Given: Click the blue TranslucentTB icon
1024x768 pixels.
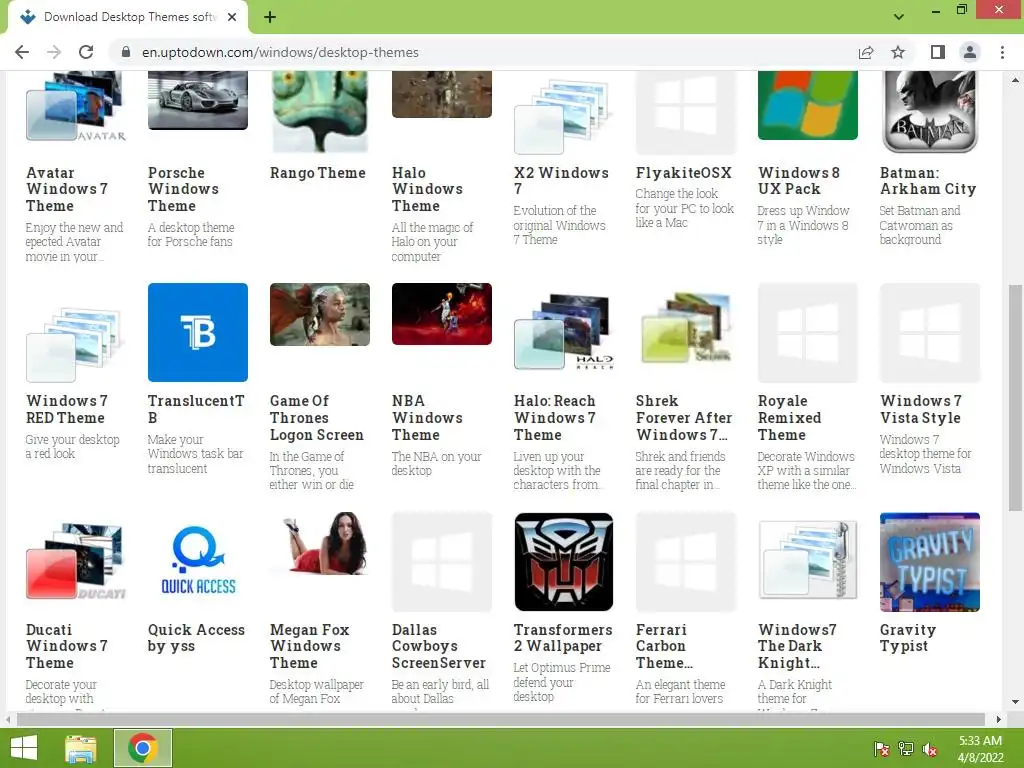Looking at the screenshot, I should pyautogui.click(x=198, y=332).
